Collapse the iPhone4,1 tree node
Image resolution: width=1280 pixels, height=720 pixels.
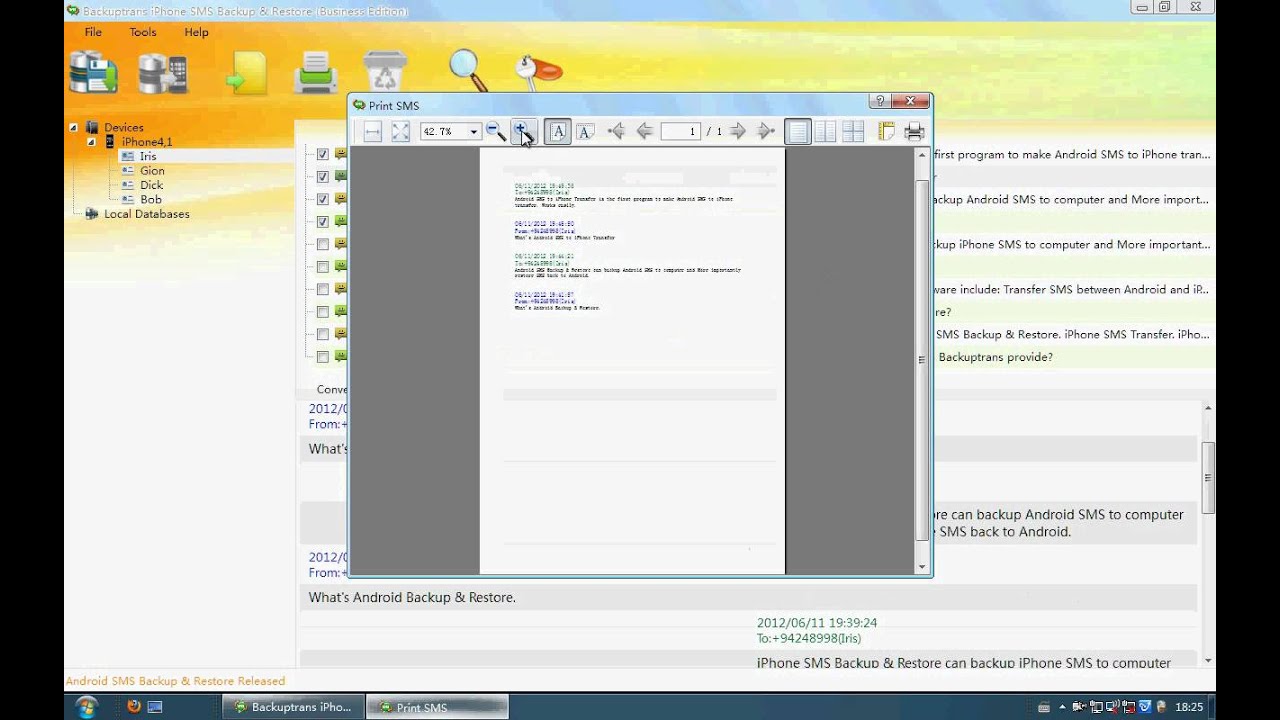click(x=91, y=142)
